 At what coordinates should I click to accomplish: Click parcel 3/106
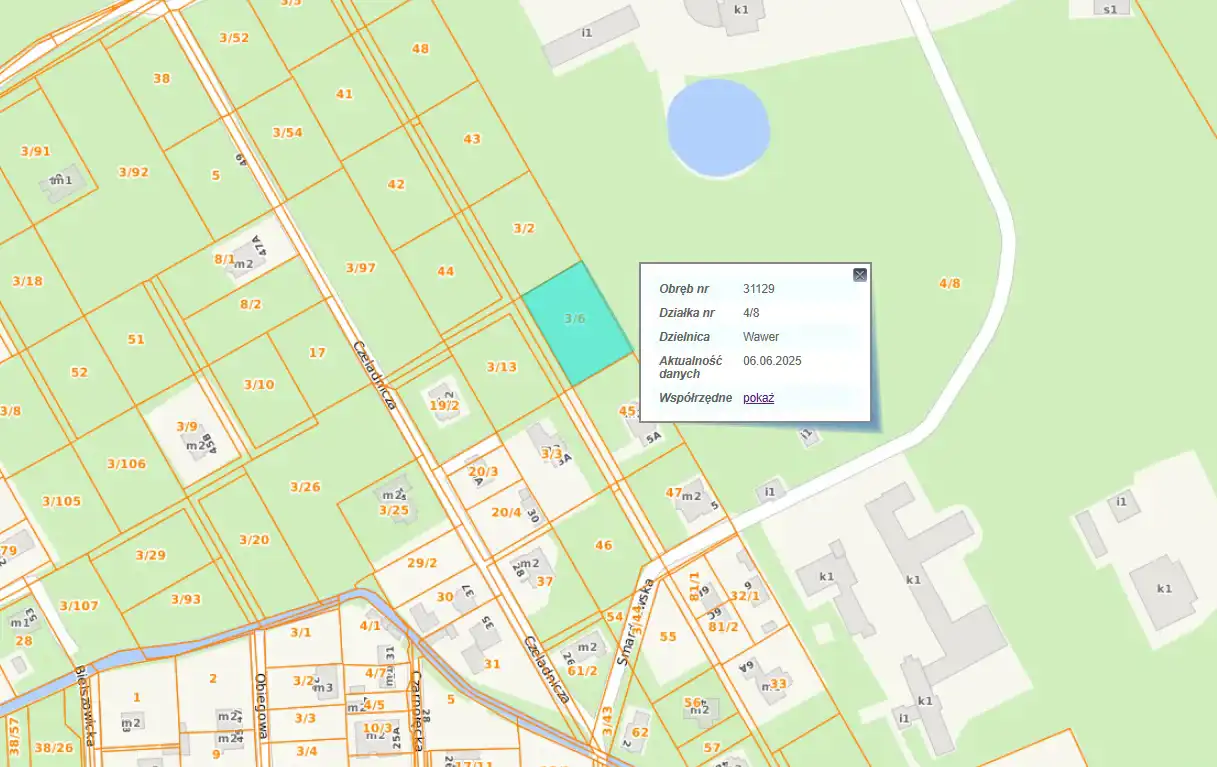click(x=126, y=464)
